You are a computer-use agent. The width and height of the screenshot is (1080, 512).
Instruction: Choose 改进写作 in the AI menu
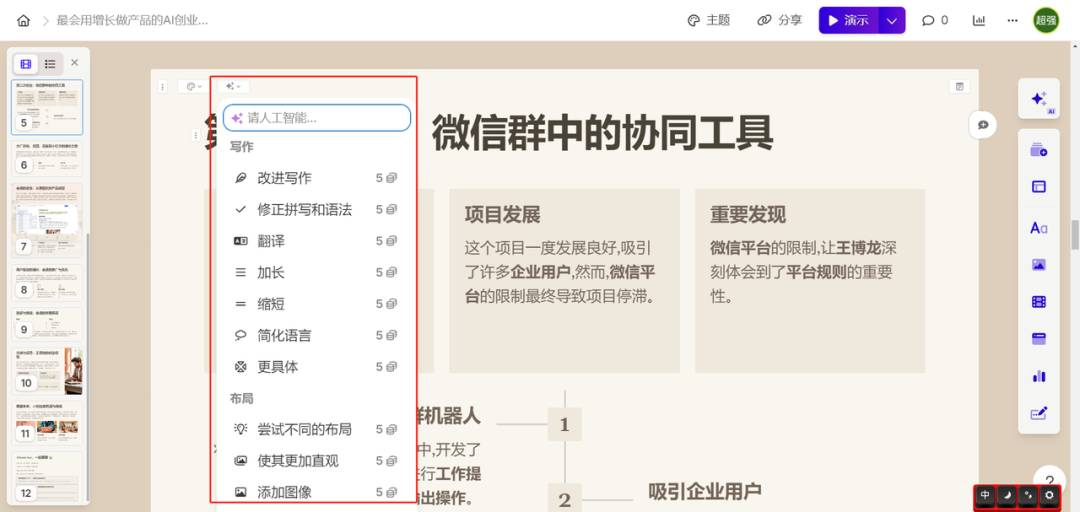click(x=284, y=178)
